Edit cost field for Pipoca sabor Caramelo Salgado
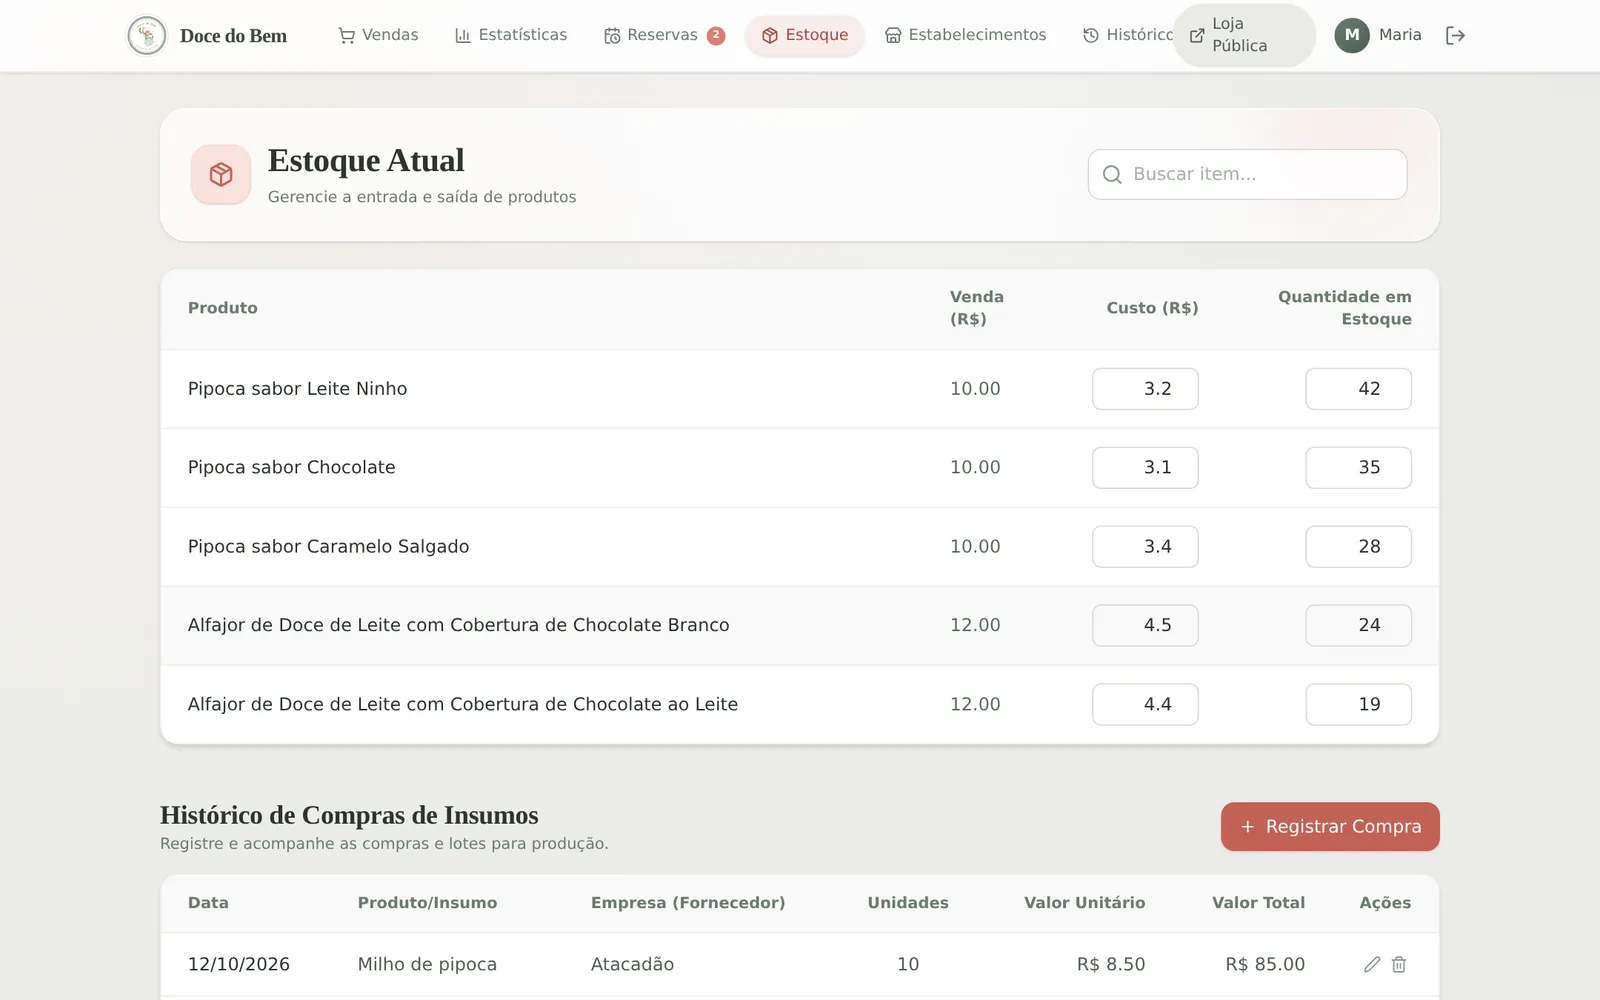 [1145, 547]
